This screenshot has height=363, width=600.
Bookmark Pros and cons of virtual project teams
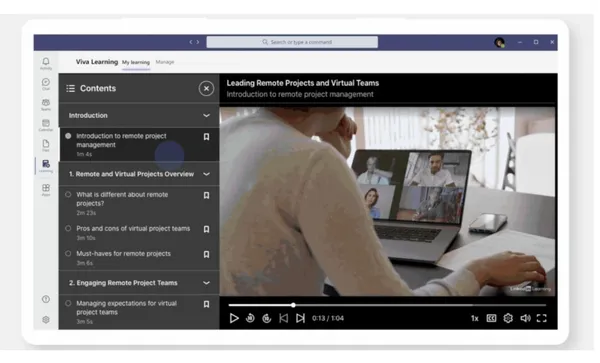pos(206,229)
